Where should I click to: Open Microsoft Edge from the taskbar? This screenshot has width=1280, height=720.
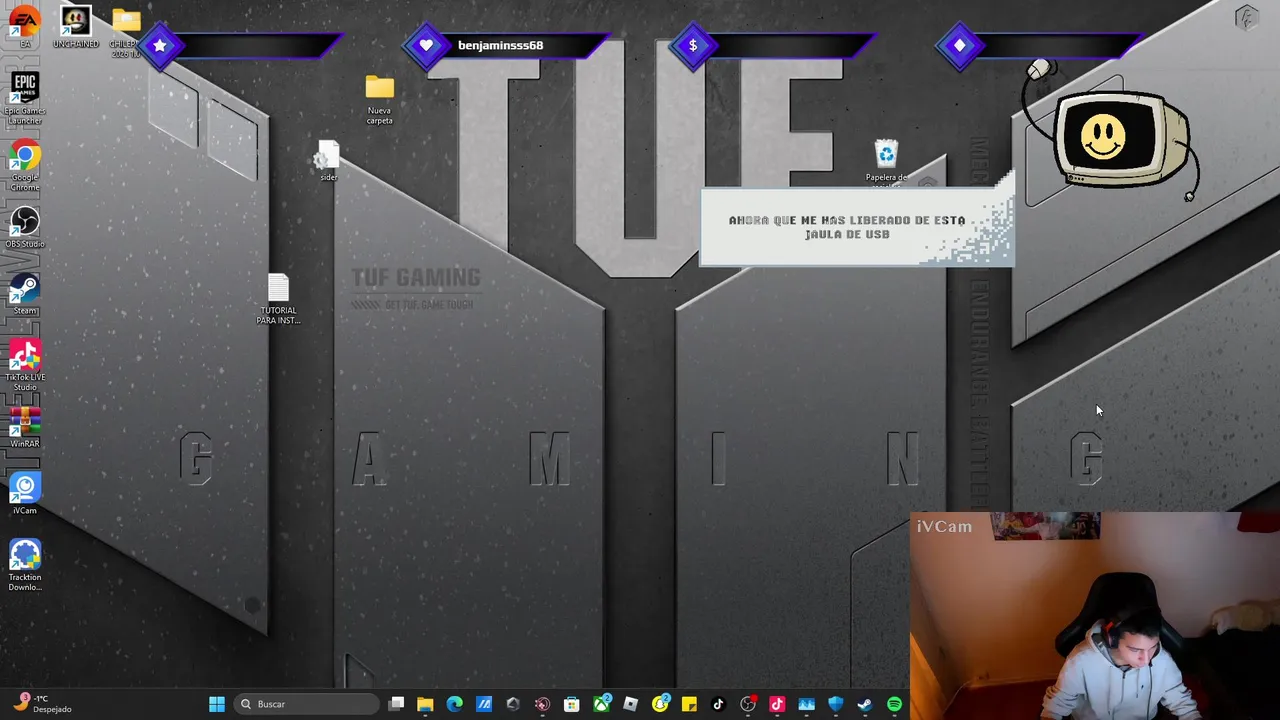pyautogui.click(x=455, y=704)
